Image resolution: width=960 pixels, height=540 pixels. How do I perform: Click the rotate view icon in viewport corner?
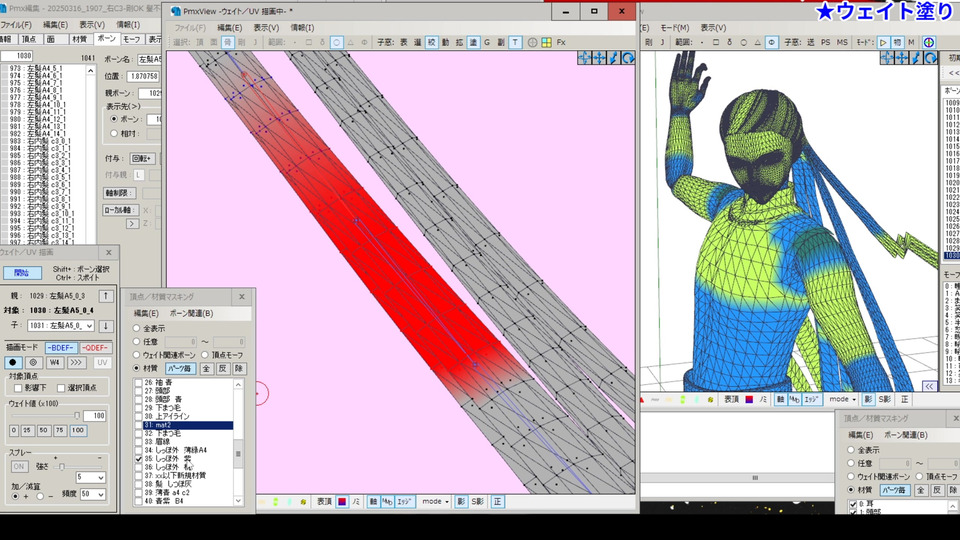[627, 59]
